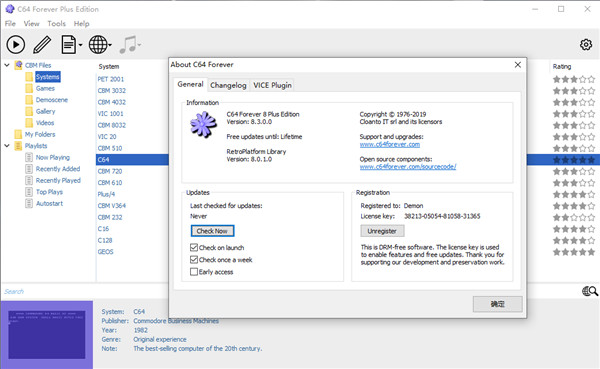Select CBM 510 in the system list
The width and height of the screenshot is (600, 369).
[x=110, y=148]
